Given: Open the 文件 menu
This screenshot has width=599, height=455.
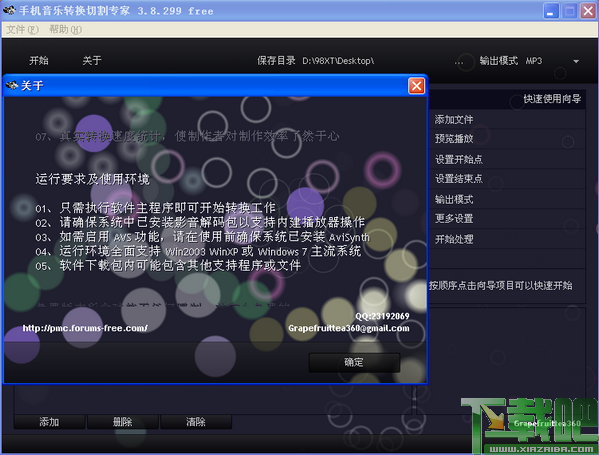Looking at the screenshot, I should pyautogui.click(x=23, y=29).
